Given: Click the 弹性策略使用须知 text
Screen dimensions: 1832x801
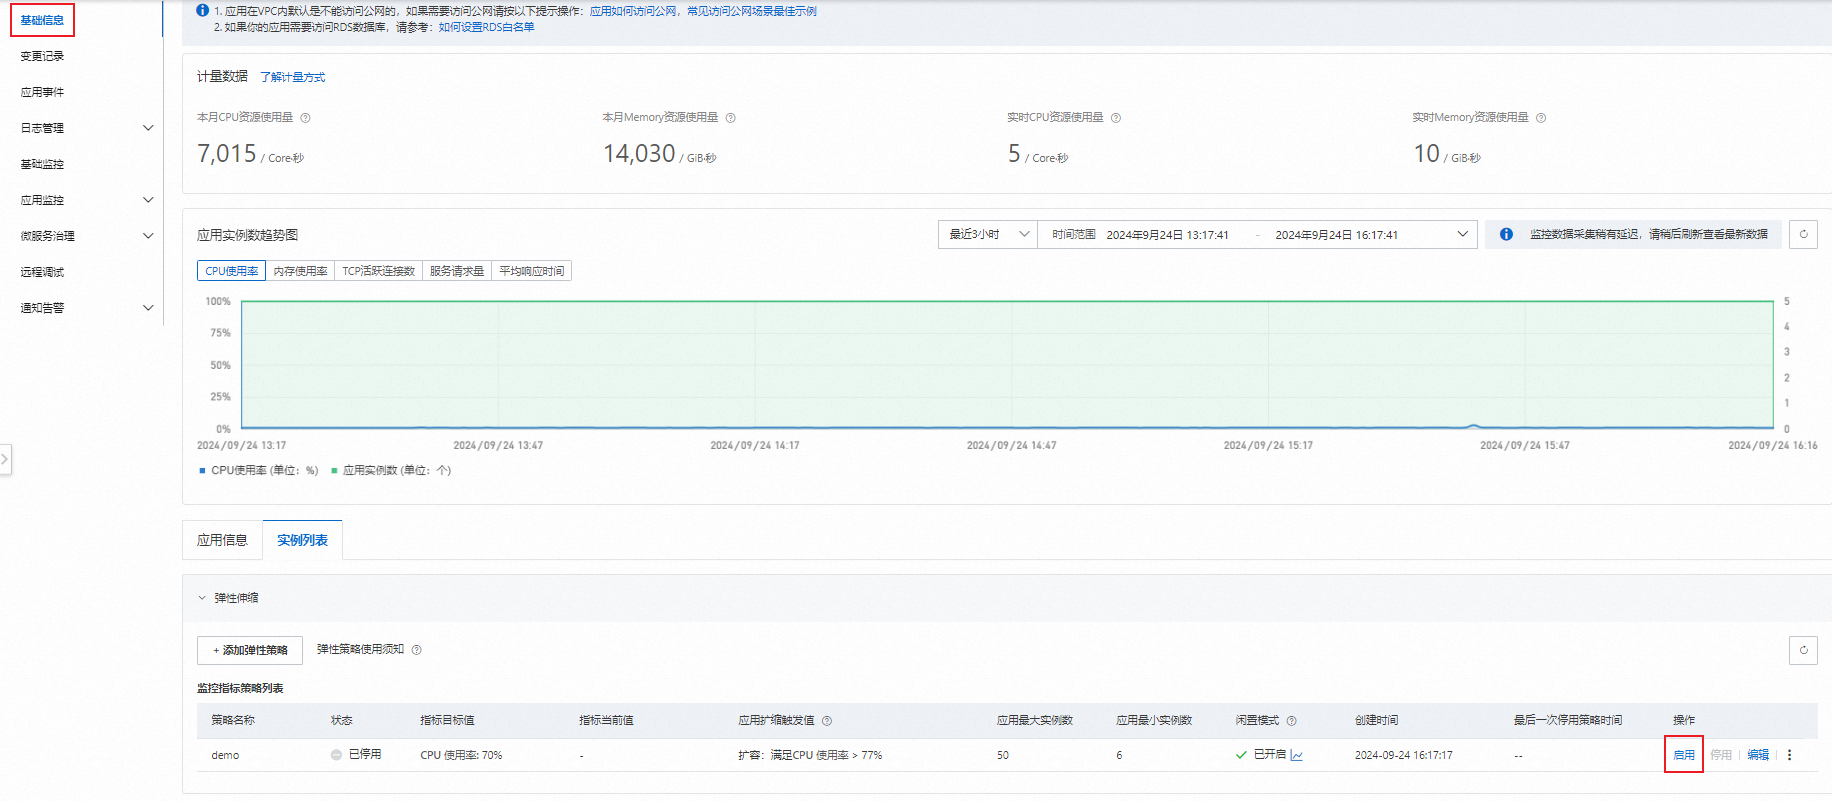Looking at the screenshot, I should coord(360,650).
